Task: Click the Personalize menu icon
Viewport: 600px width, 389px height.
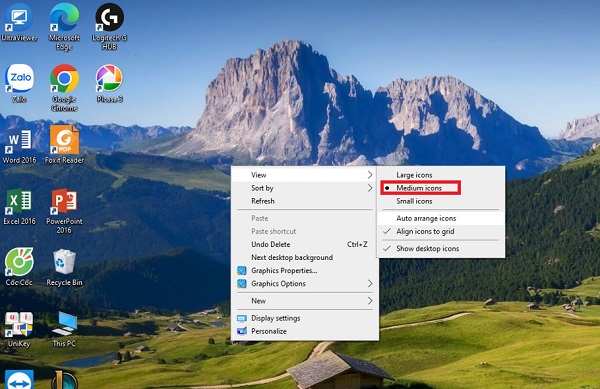Action: 242,331
